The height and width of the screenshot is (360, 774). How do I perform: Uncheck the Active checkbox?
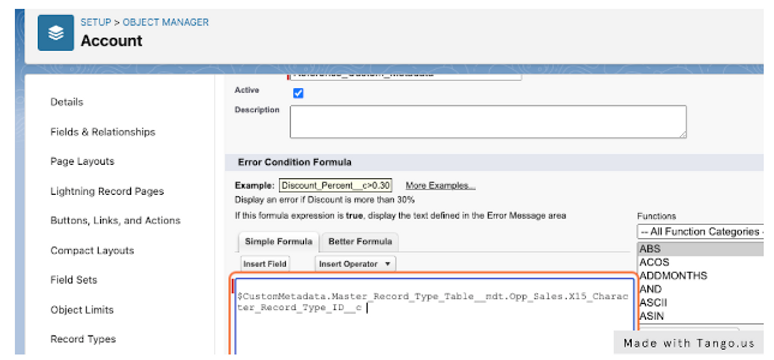coord(298,93)
